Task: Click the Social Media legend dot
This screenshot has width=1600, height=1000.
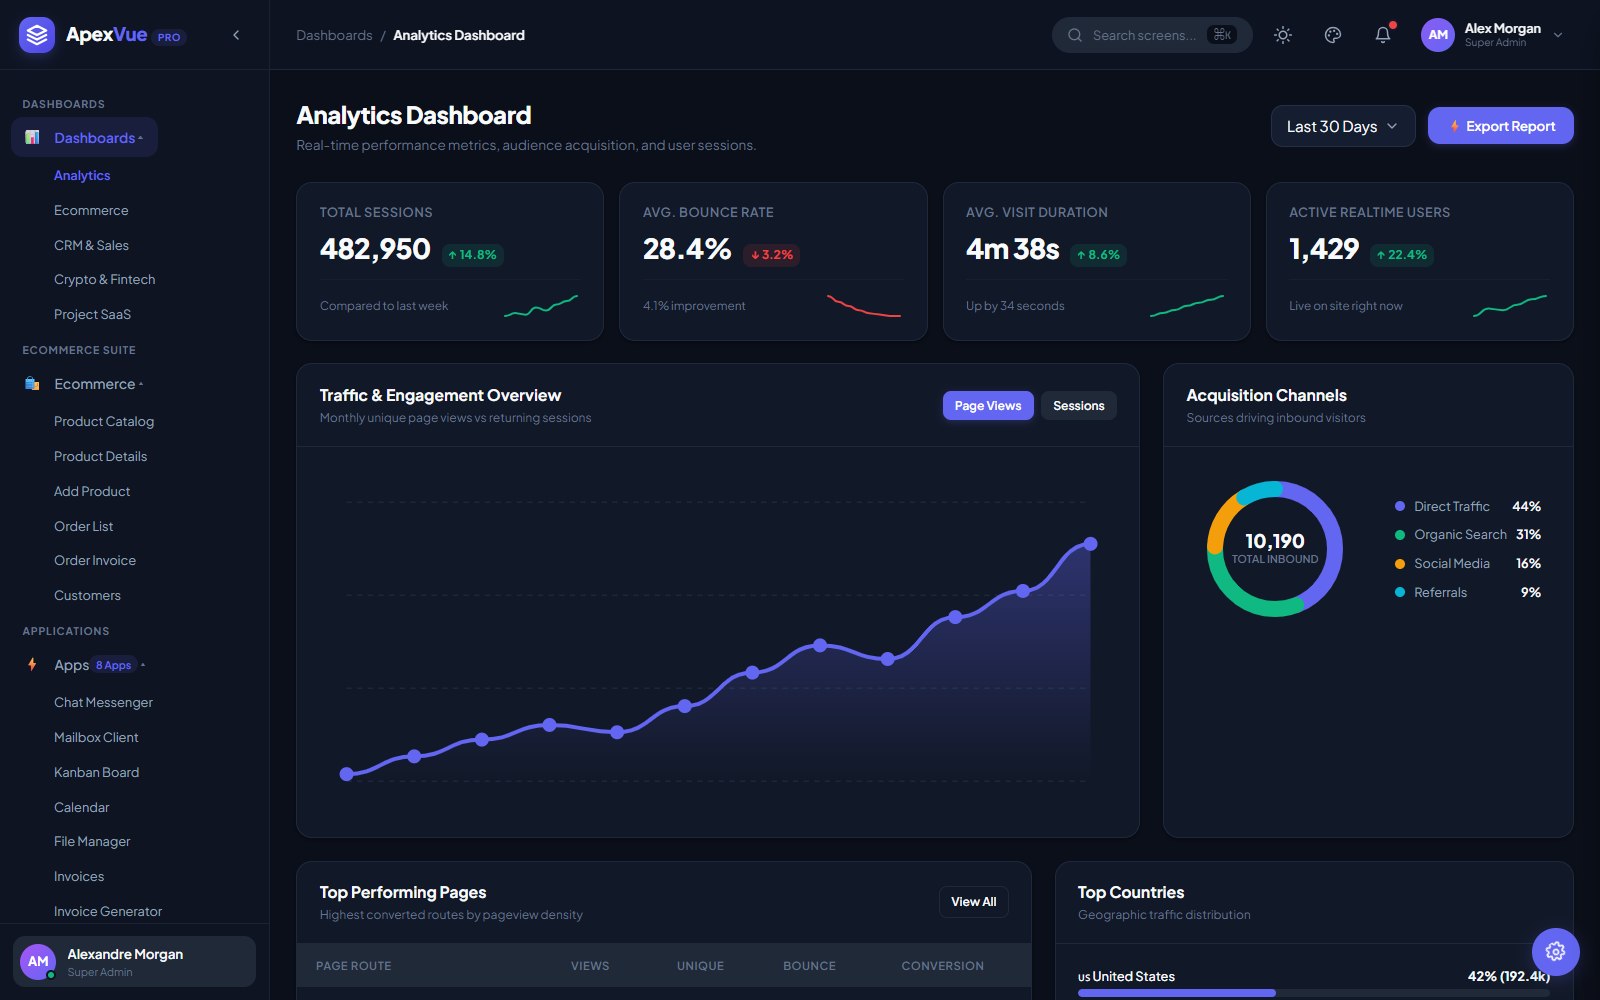Action: point(1400,564)
